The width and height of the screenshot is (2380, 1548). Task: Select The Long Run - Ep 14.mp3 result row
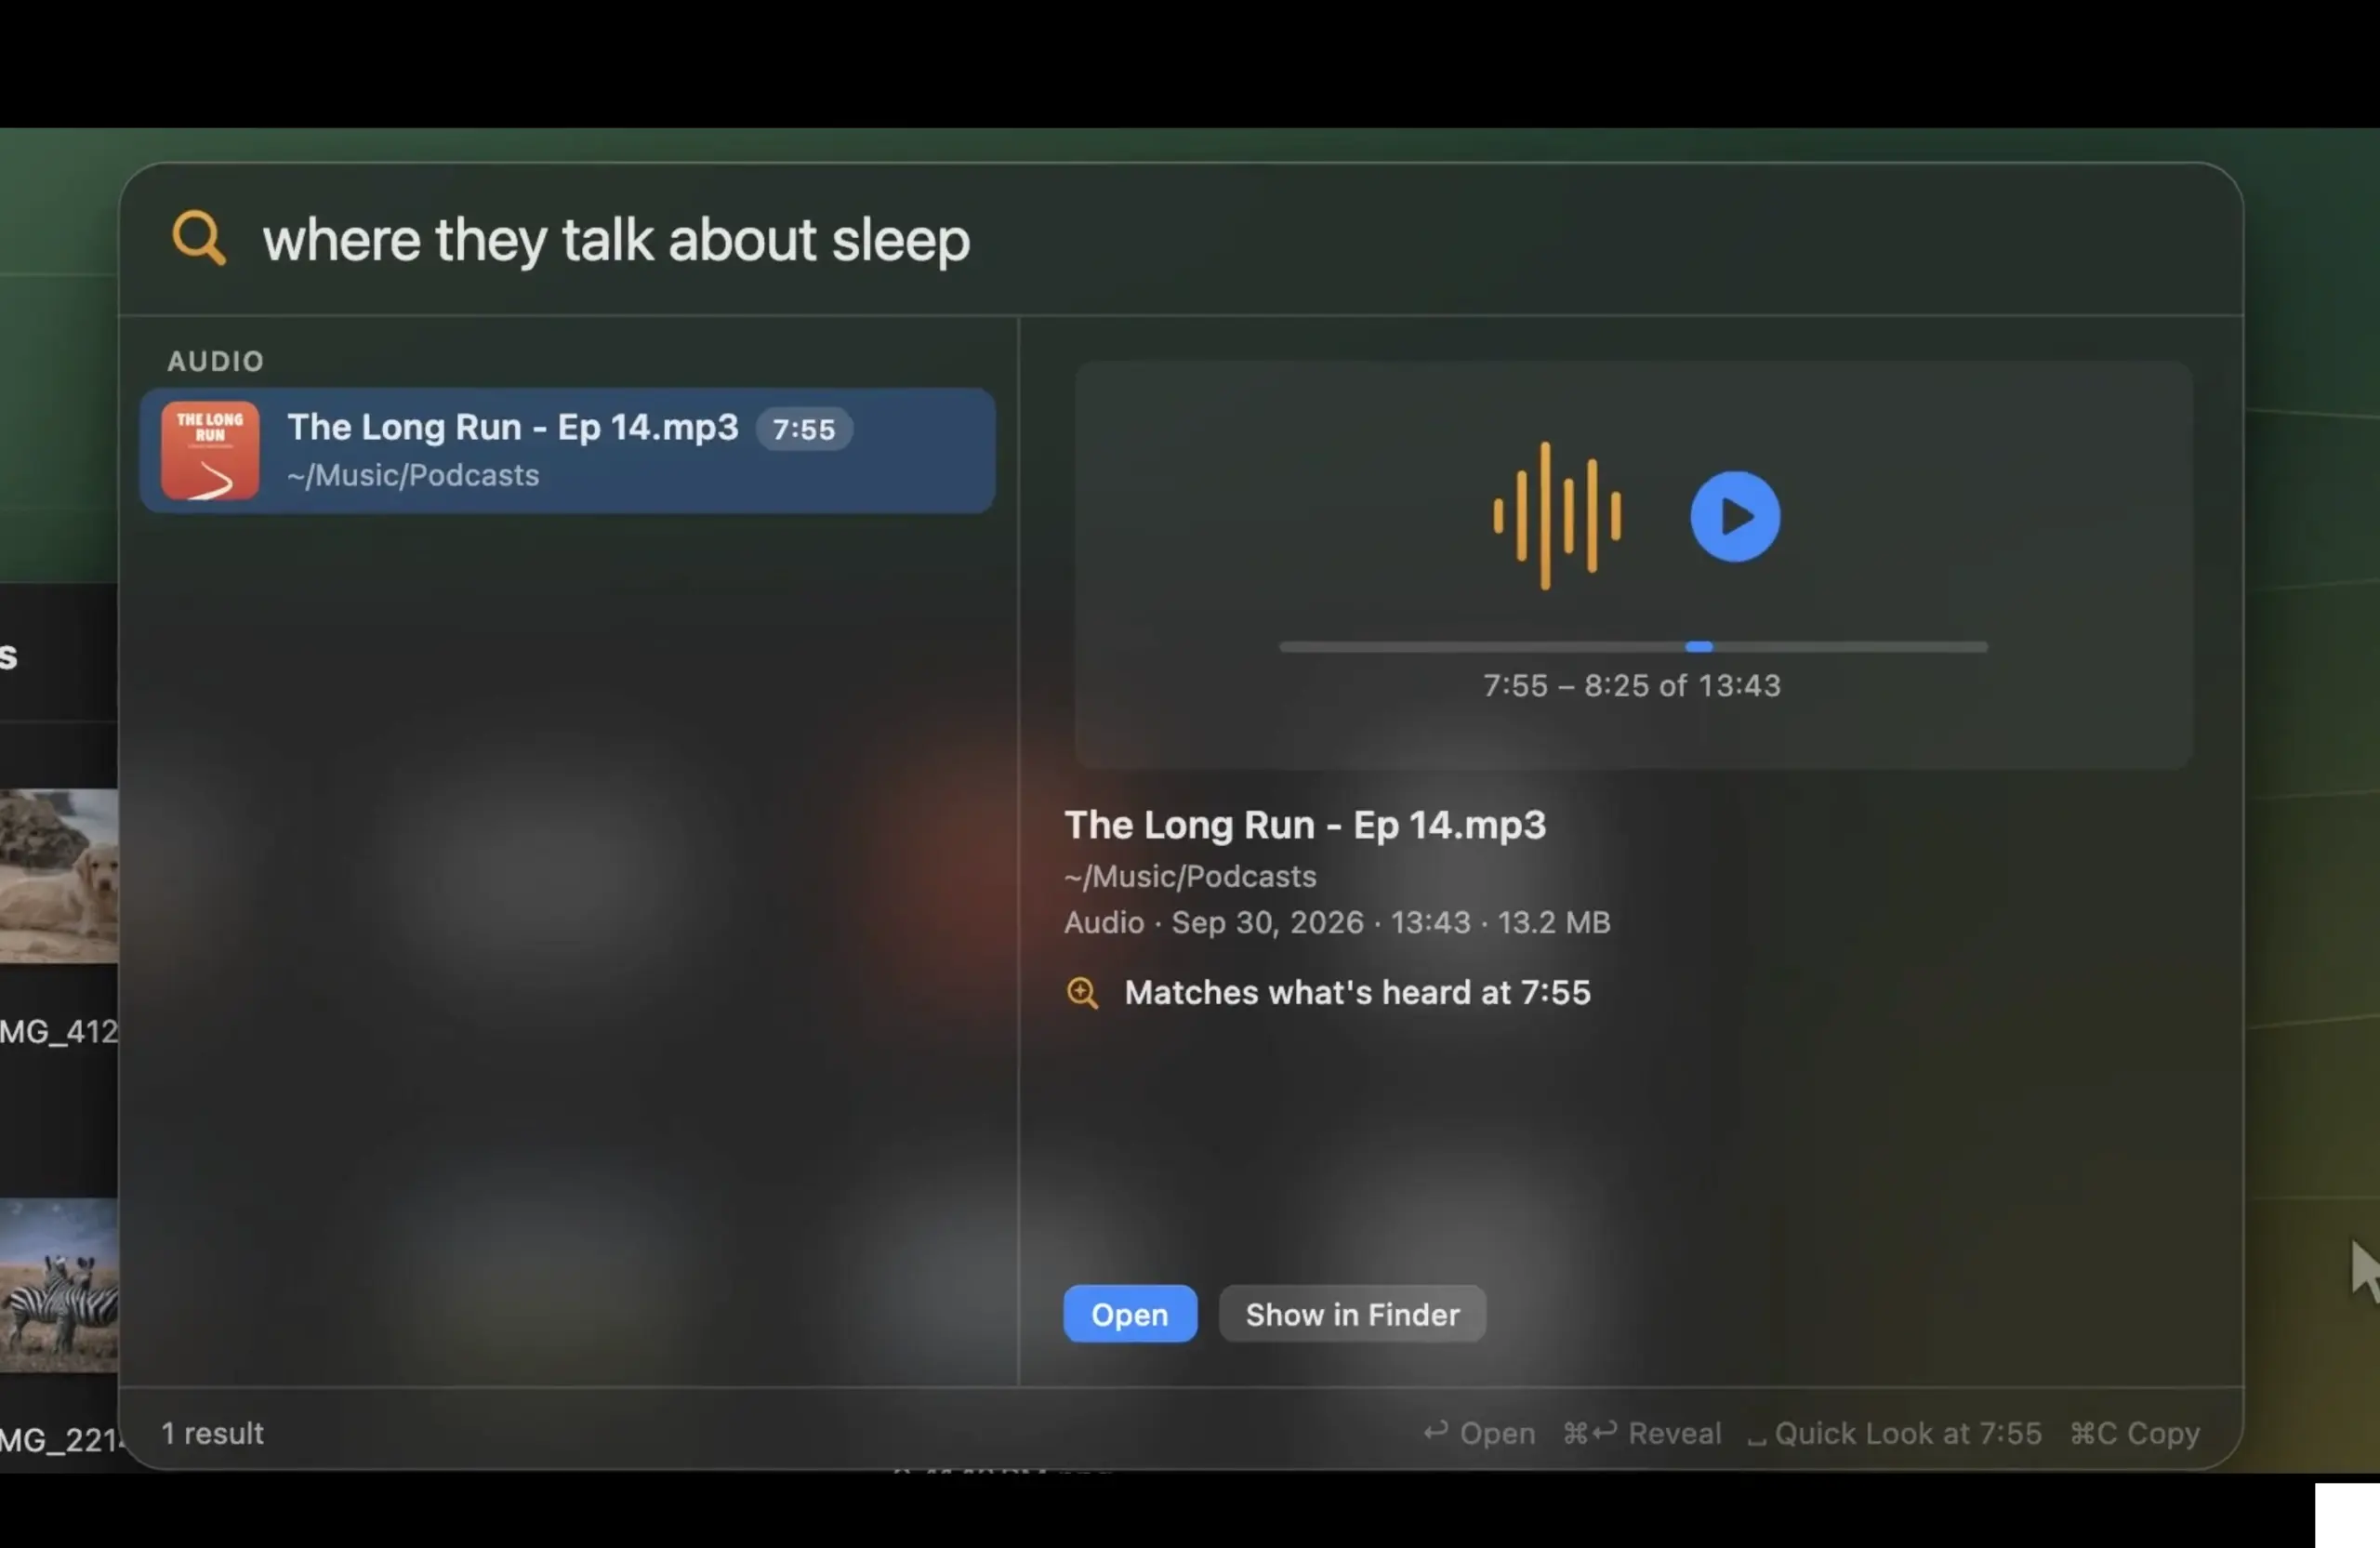567,451
